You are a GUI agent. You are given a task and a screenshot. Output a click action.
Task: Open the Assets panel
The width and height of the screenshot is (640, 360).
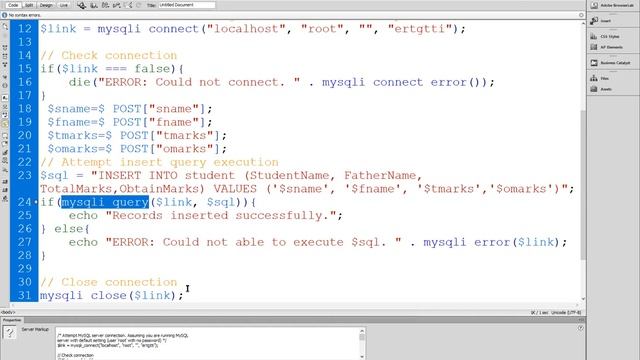coord(601,89)
